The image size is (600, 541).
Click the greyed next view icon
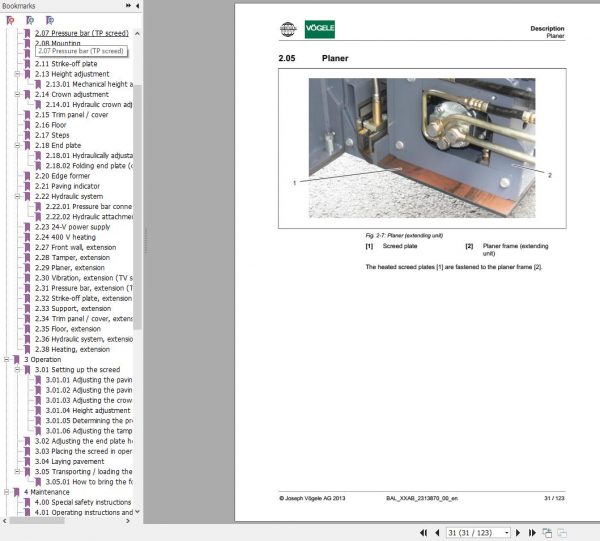click(562, 533)
